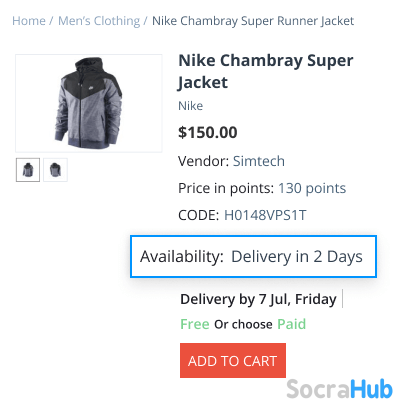Select the first front-view jacket thumbnail
The width and height of the screenshot is (400, 400).
tap(28, 170)
